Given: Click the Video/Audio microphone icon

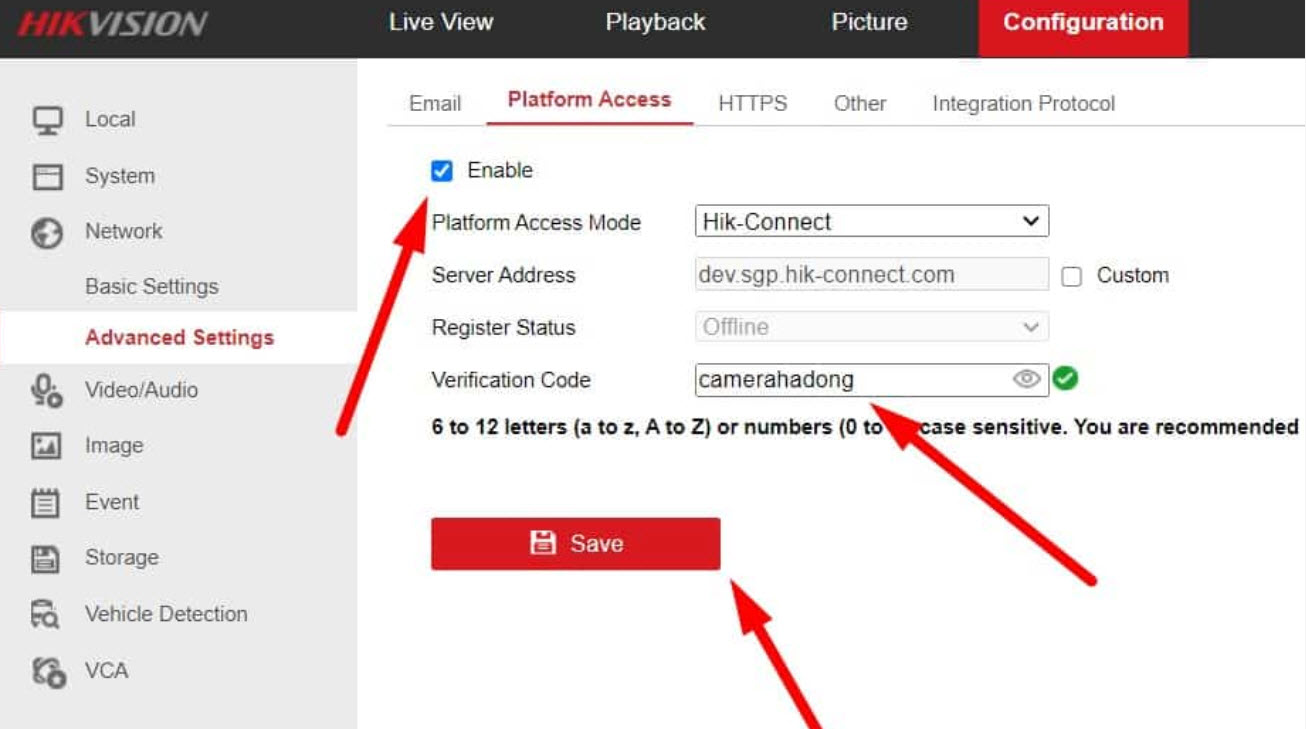Looking at the screenshot, I should coord(47,391).
